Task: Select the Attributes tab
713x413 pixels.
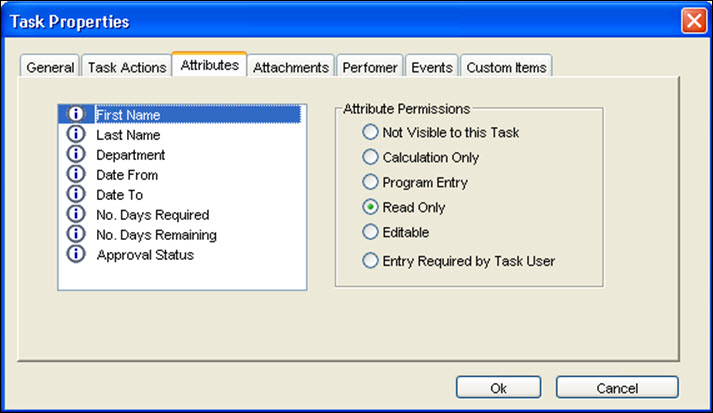Action: pos(210,65)
